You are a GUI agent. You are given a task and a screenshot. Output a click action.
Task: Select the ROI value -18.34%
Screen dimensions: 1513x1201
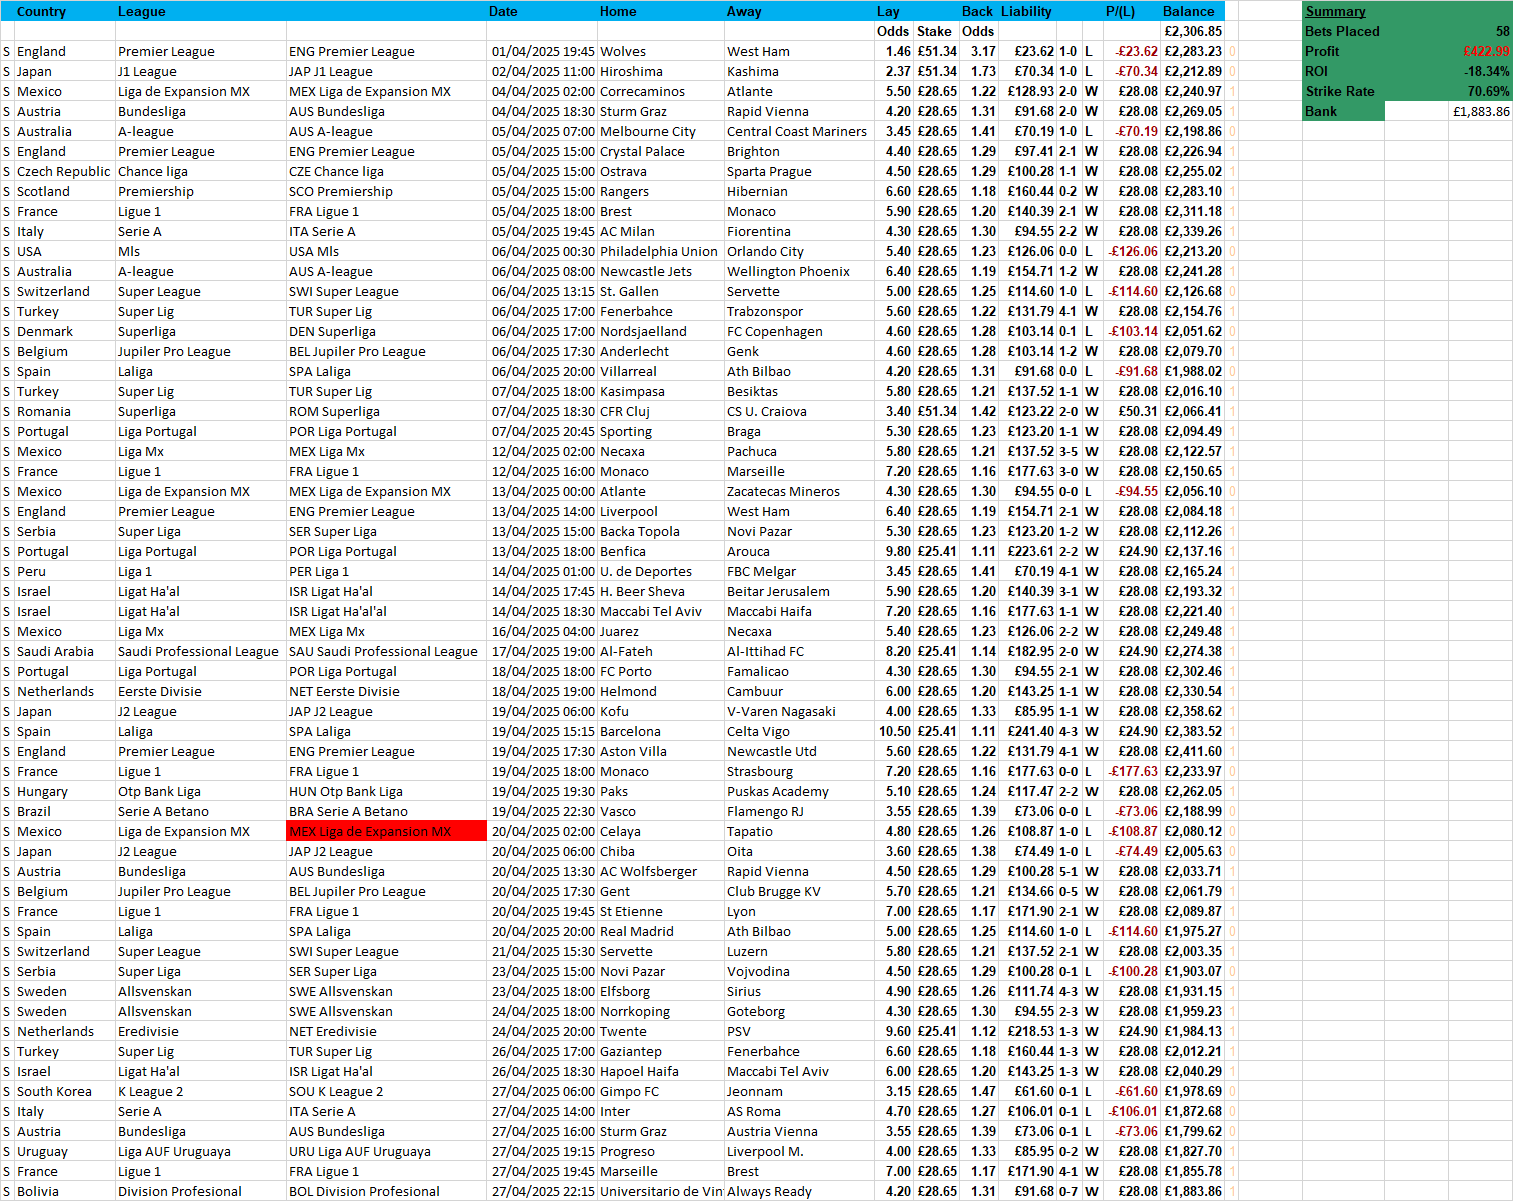1487,72
